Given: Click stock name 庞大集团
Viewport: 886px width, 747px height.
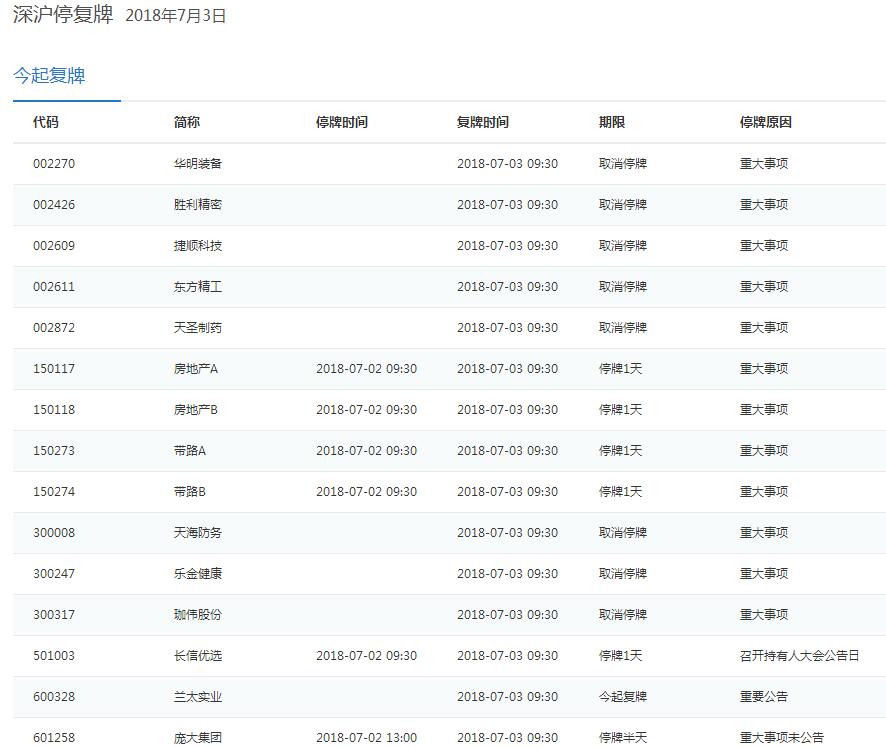Looking at the screenshot, I should 198,738.
